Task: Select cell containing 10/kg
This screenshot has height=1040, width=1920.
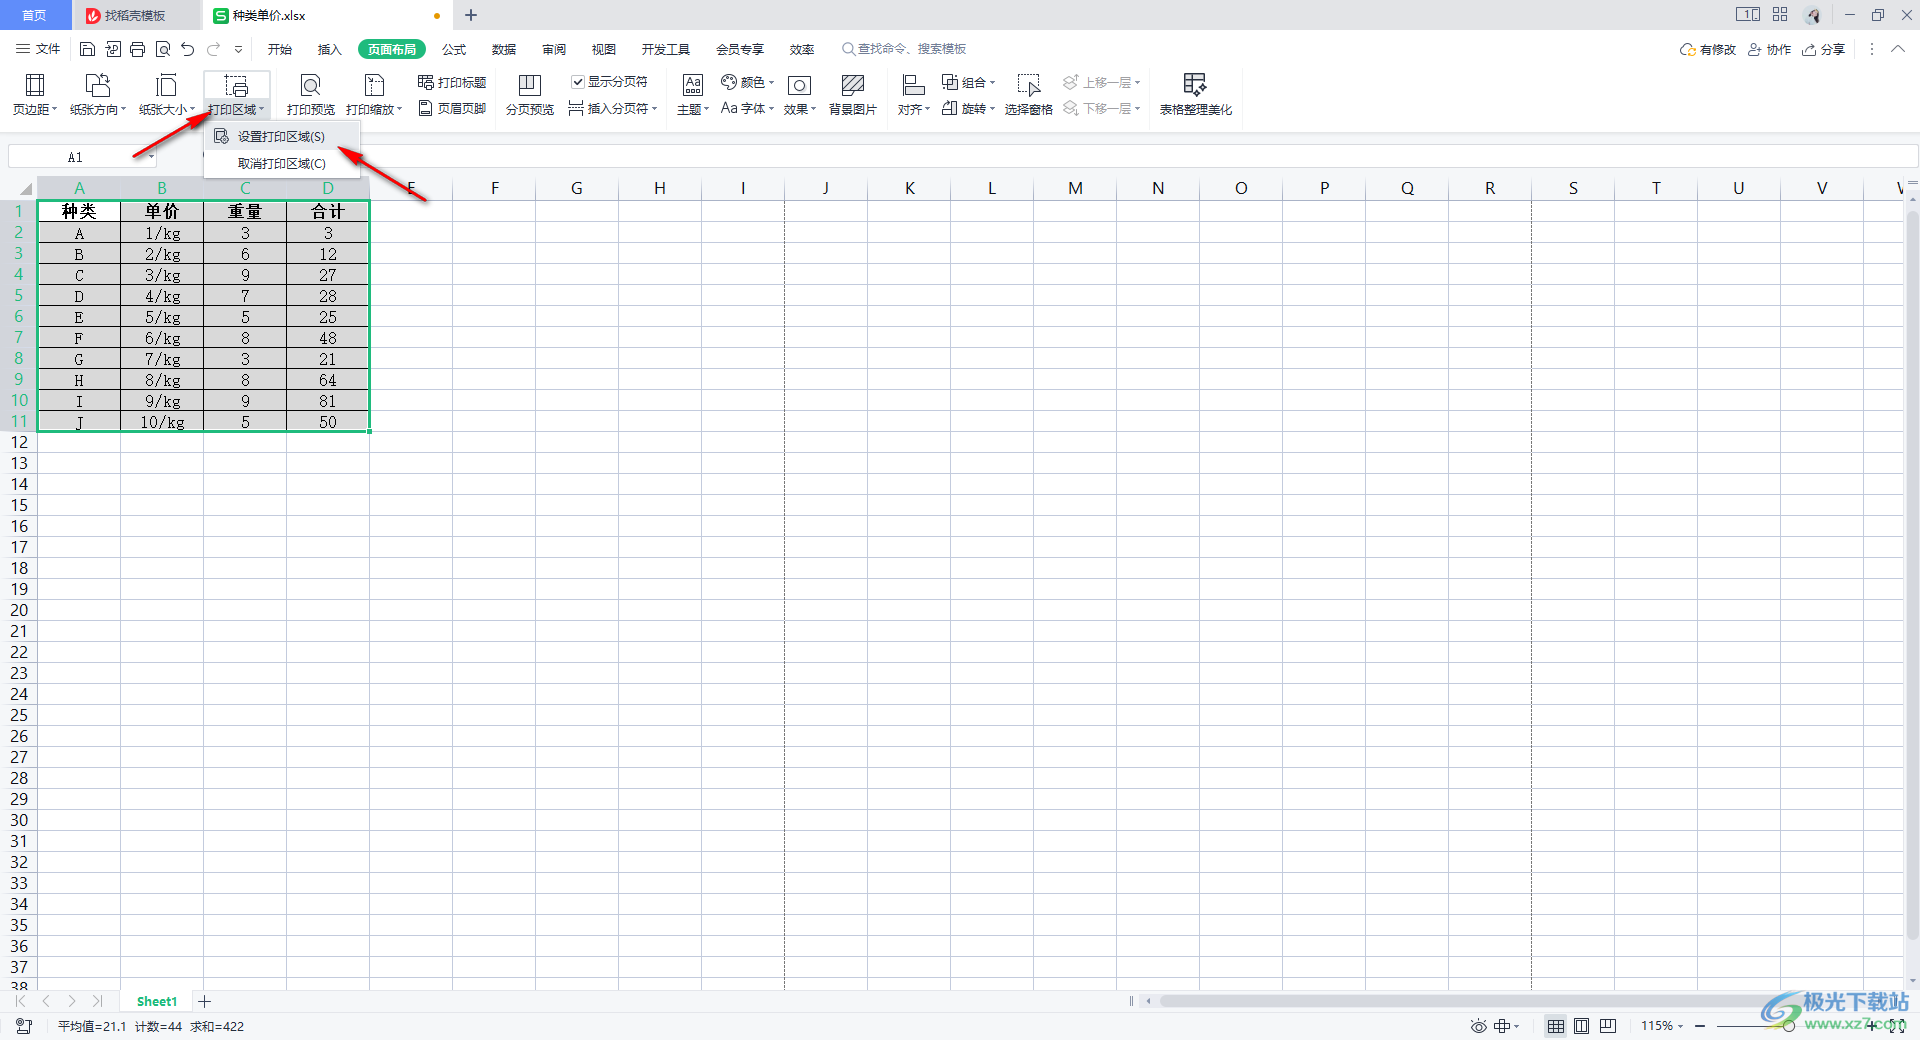Action: pyautogui.click(x=162, y=422)
